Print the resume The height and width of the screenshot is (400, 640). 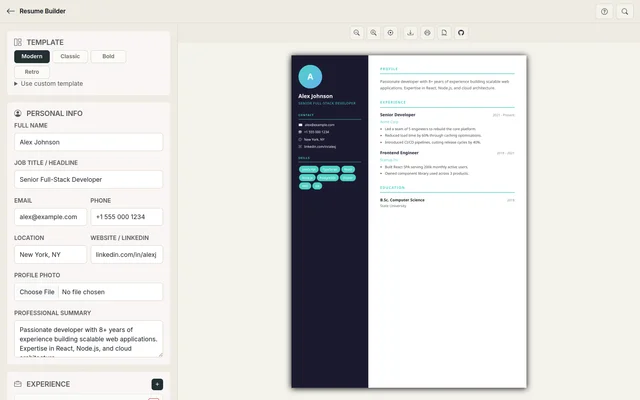(427, 33)
